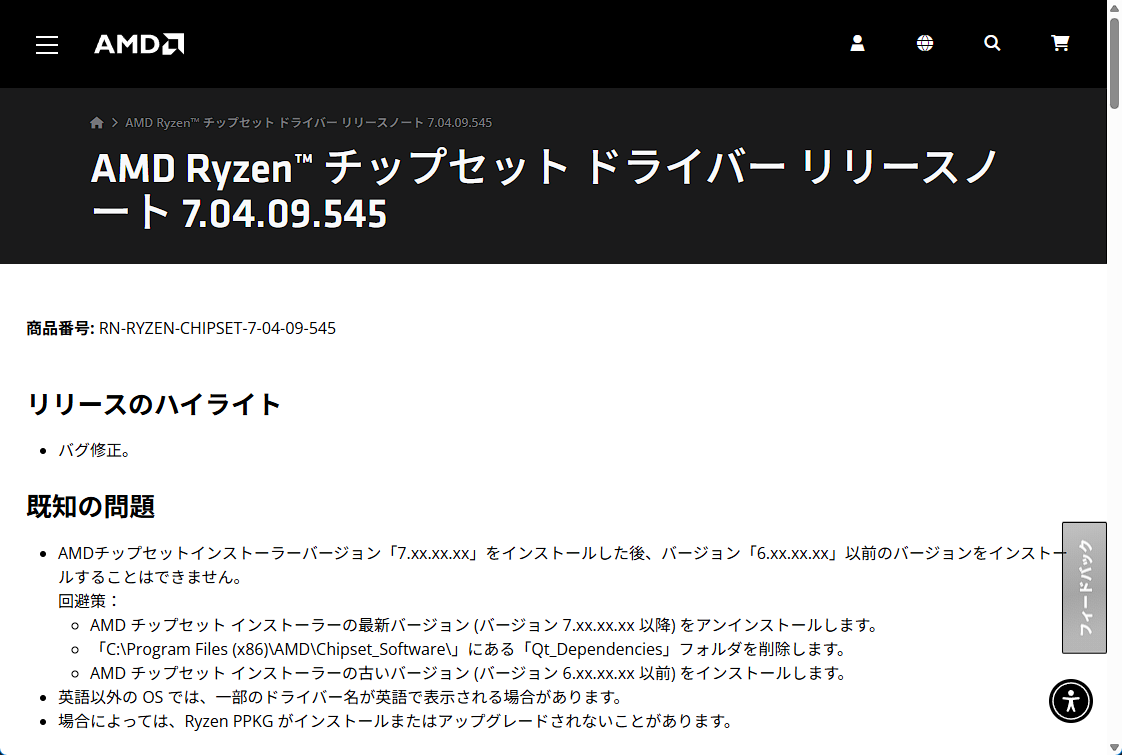The width and height of the screenshot is (1122, 755).
Task: Open the user account icon
Action: click(857, 44)
